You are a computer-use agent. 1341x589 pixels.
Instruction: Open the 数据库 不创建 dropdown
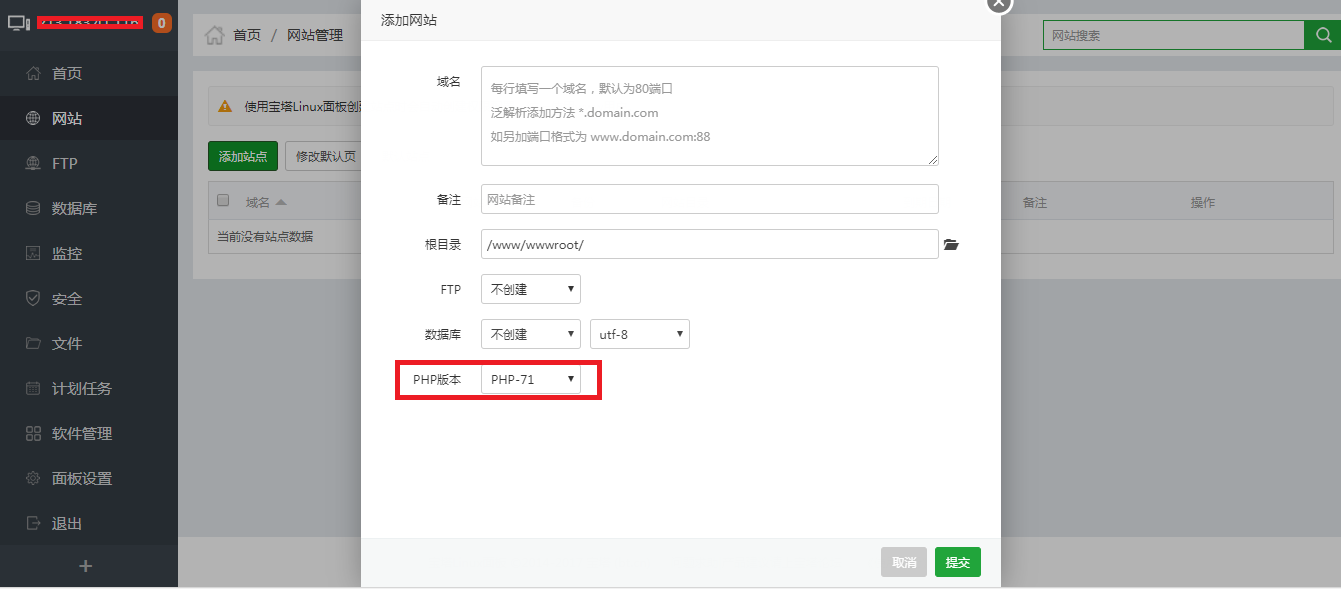530,334
